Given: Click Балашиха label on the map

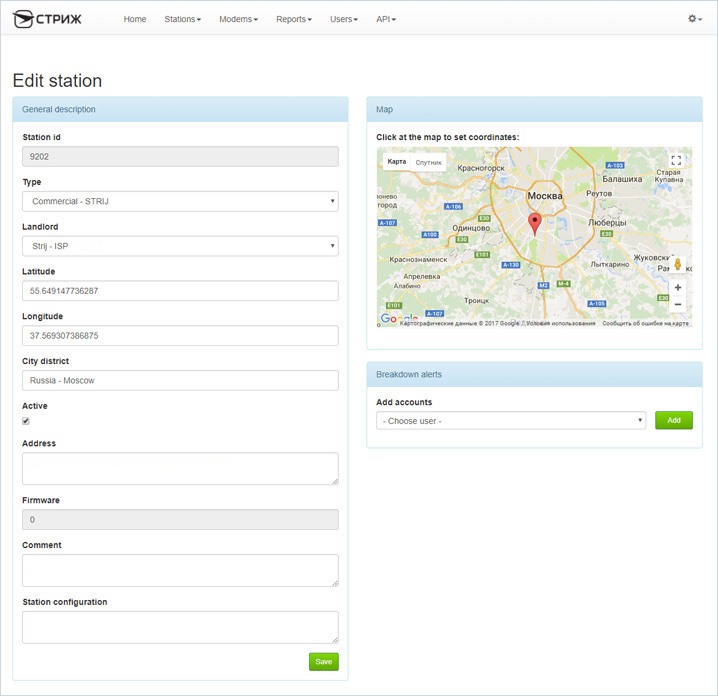Looking at the screenshot, I should [622, 179].
